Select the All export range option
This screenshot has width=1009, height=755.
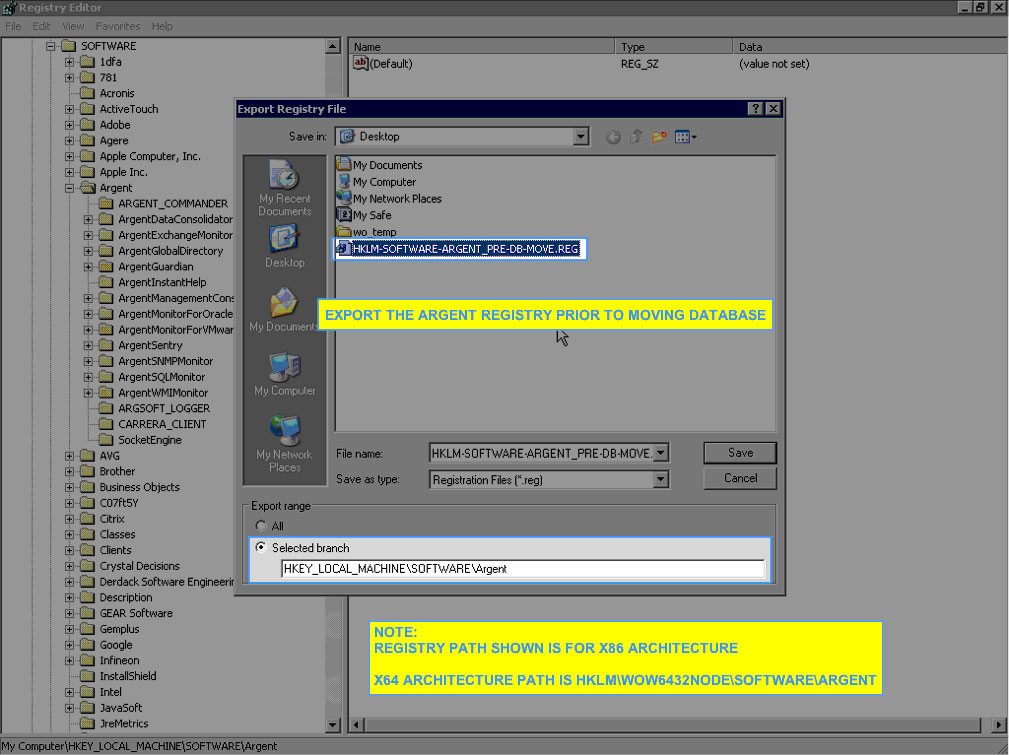point(262,526)
